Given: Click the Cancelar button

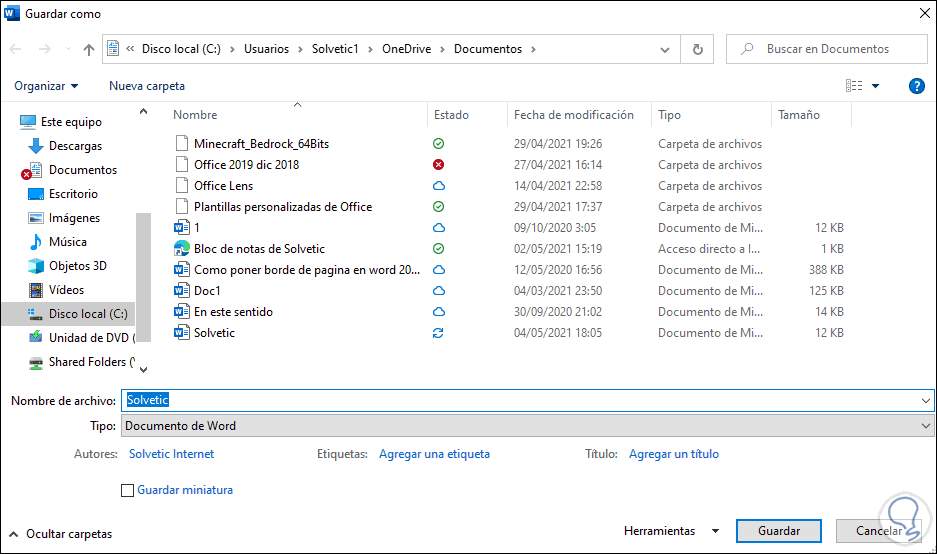Looking at the screenshot, I should (x=878, y=531).
